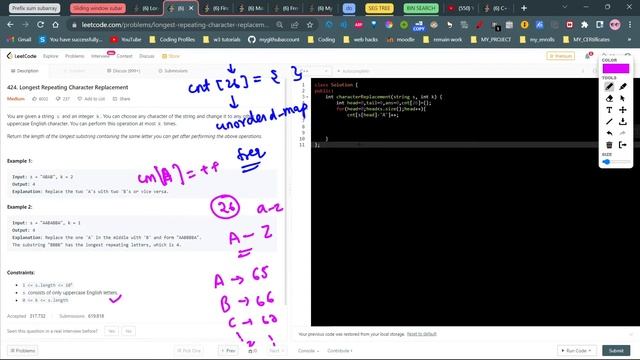
Task: Open the magenta color swatch picker
Action: 616,69
